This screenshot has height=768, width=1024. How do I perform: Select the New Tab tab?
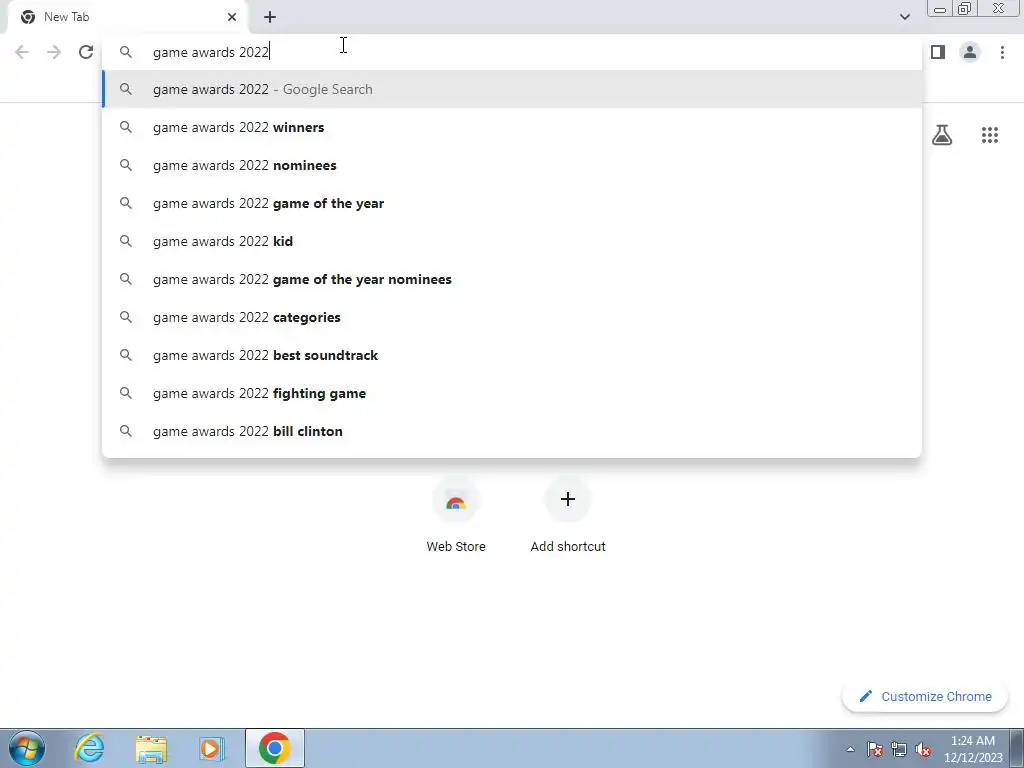click(x=127, y=17)
